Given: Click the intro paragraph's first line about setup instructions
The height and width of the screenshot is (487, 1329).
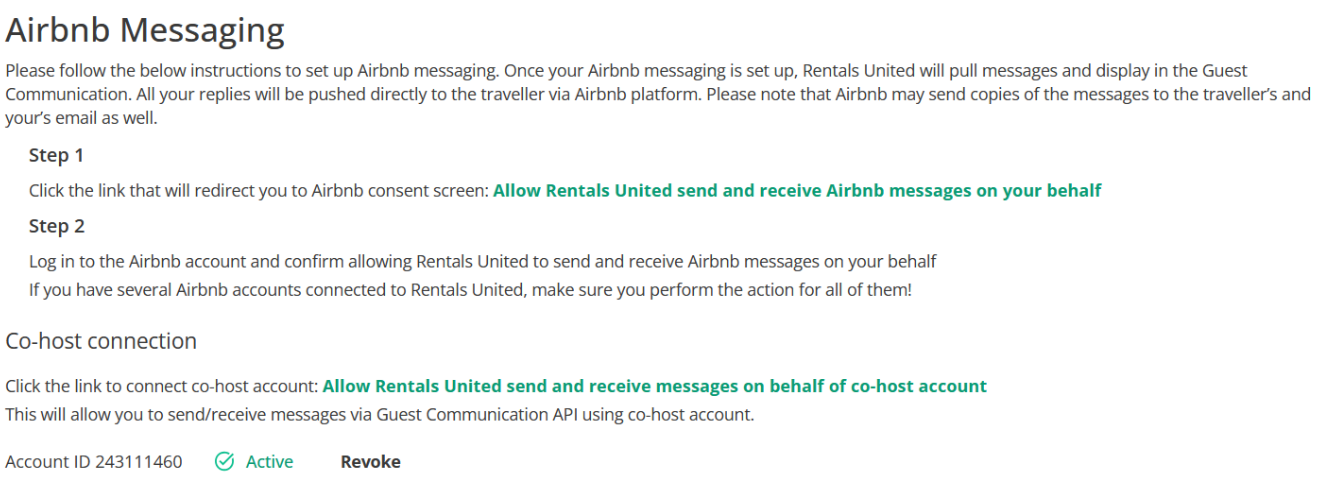Looking at the screenshot, I should point(626,71).
